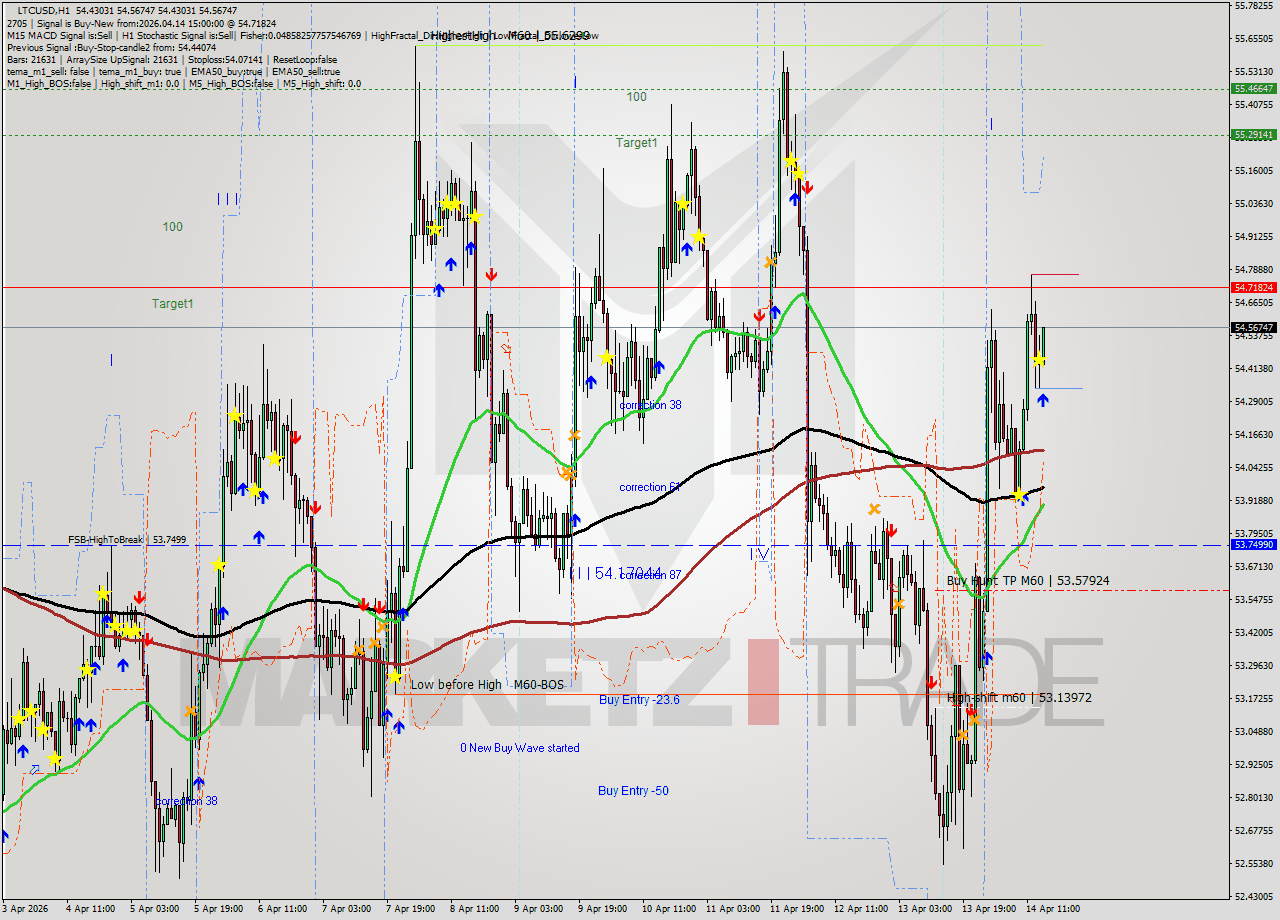Select the blue up arrow under the 14 Apr candles

point(1043,399)
